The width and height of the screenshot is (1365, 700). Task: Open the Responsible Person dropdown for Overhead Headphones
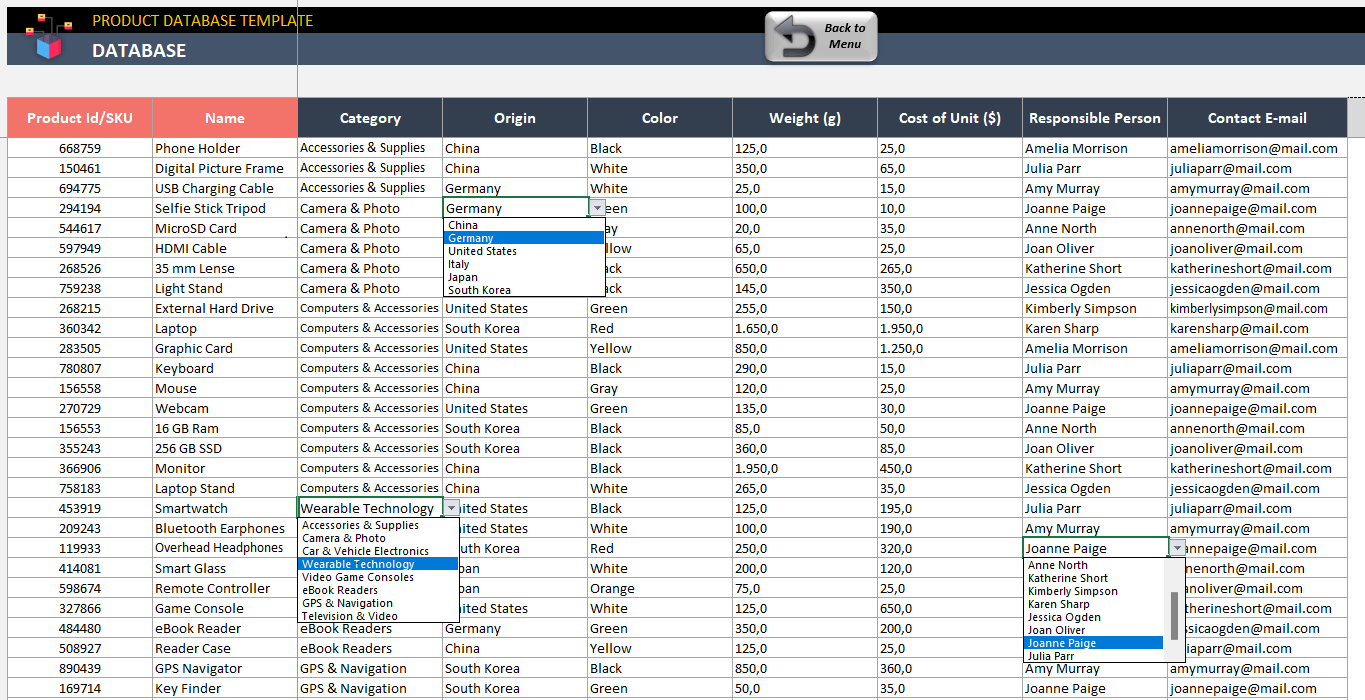tap(1176, 548)
